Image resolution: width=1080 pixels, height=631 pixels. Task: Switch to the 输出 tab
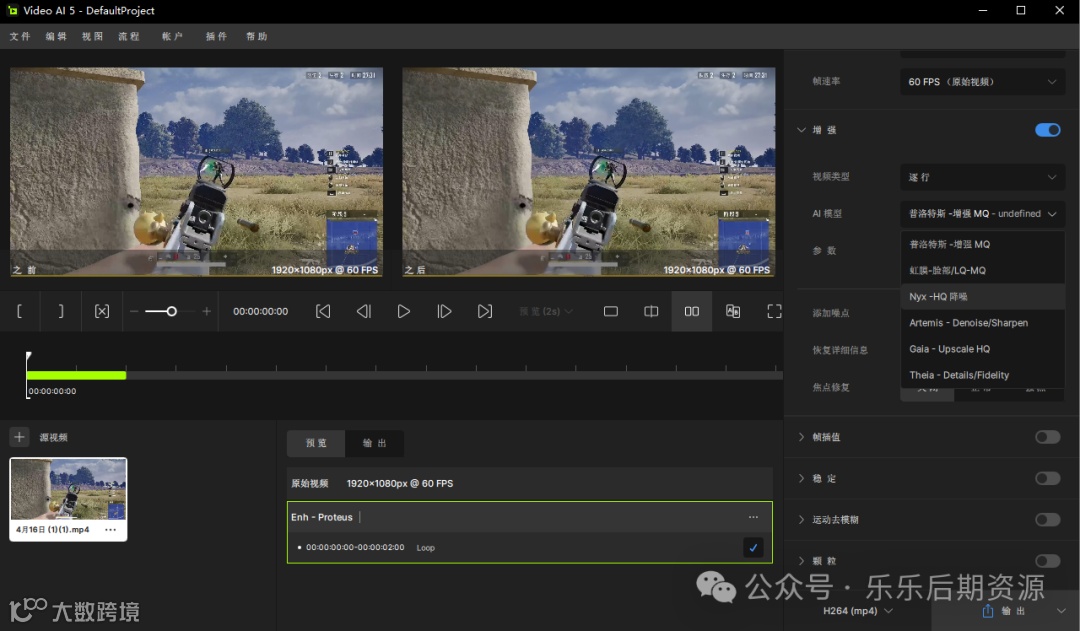(x=374, y=443)
